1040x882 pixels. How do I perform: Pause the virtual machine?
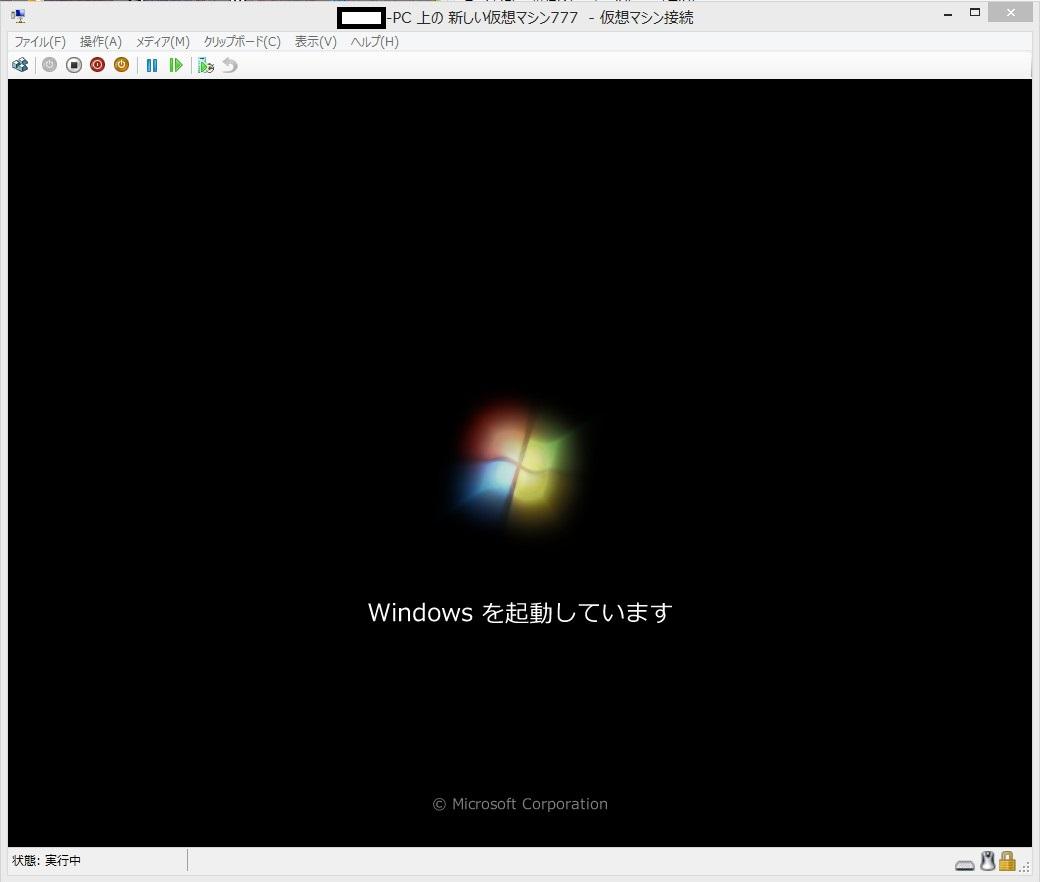152,65
